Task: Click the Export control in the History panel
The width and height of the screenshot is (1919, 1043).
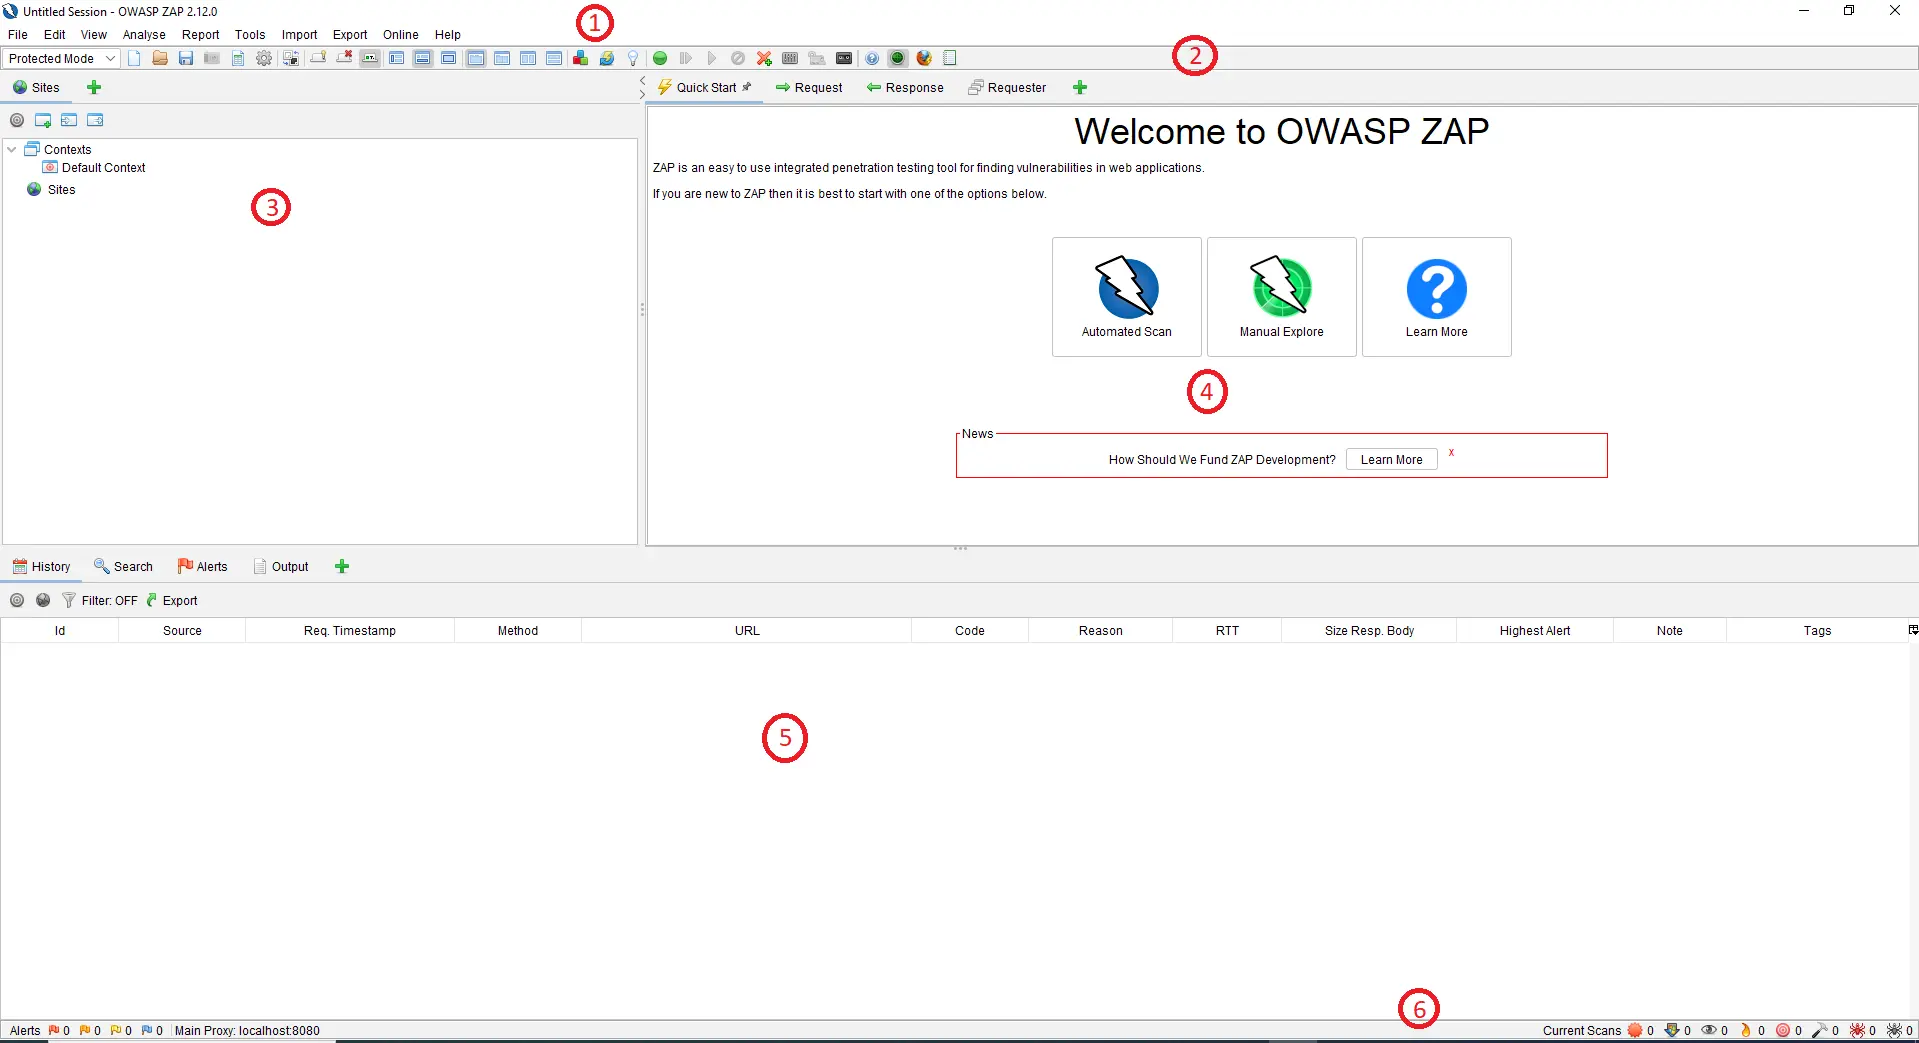Action: coord(172,600)
